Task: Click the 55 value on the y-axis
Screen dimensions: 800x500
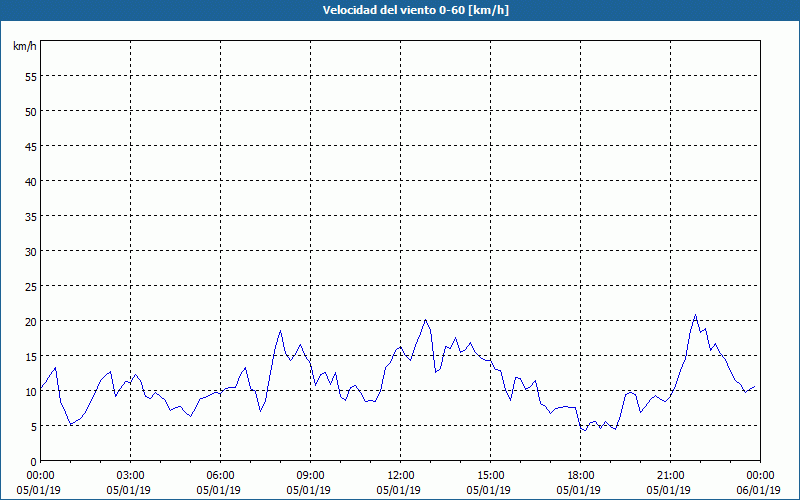Action: point(31,76)
